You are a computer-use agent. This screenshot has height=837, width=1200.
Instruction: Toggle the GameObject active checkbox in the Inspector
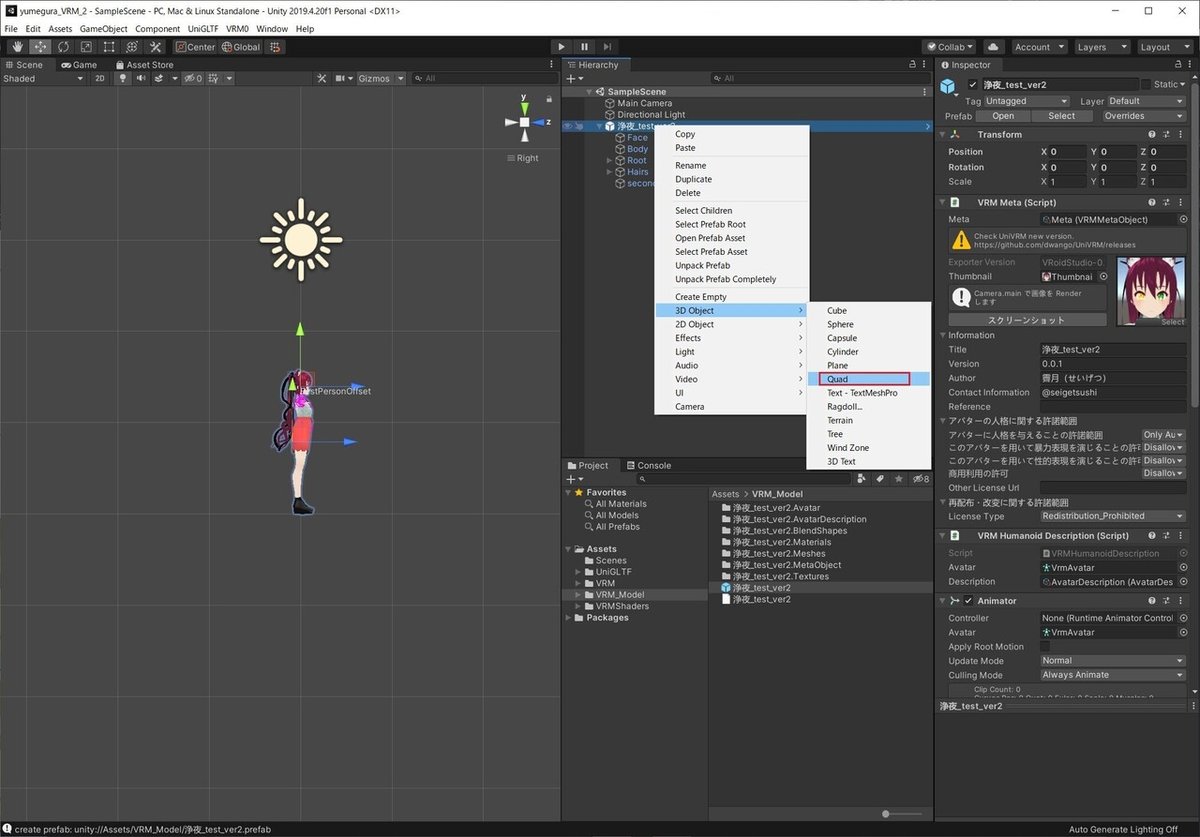tap(973, 85)
